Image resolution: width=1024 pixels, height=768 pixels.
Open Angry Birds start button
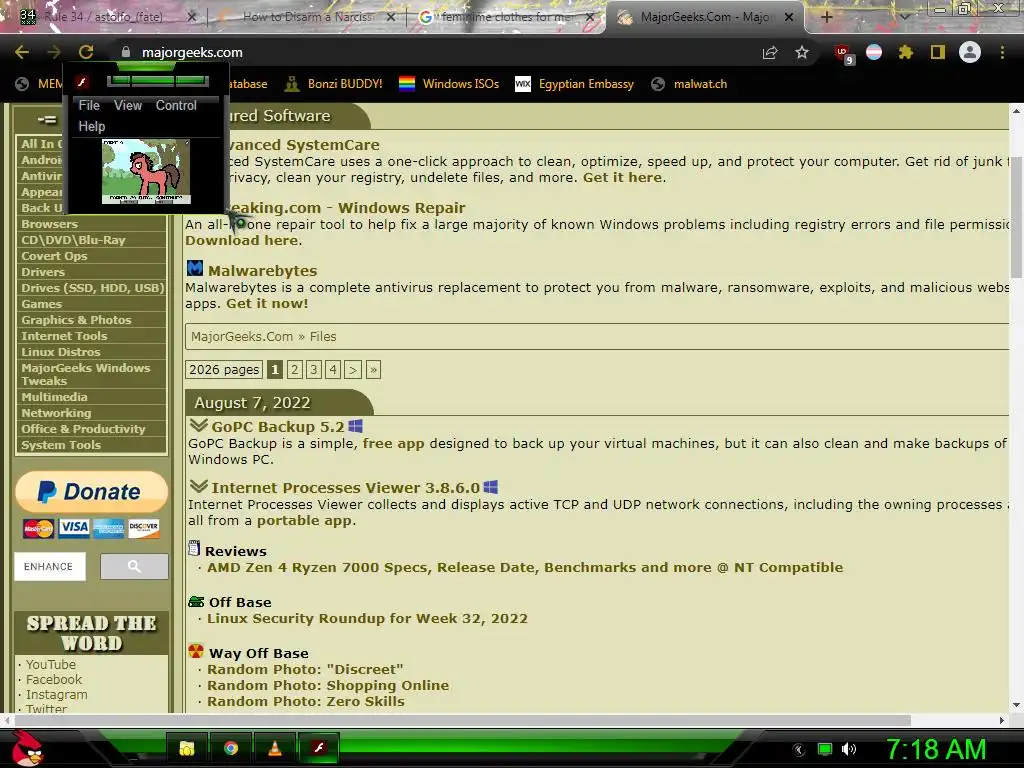27,748
